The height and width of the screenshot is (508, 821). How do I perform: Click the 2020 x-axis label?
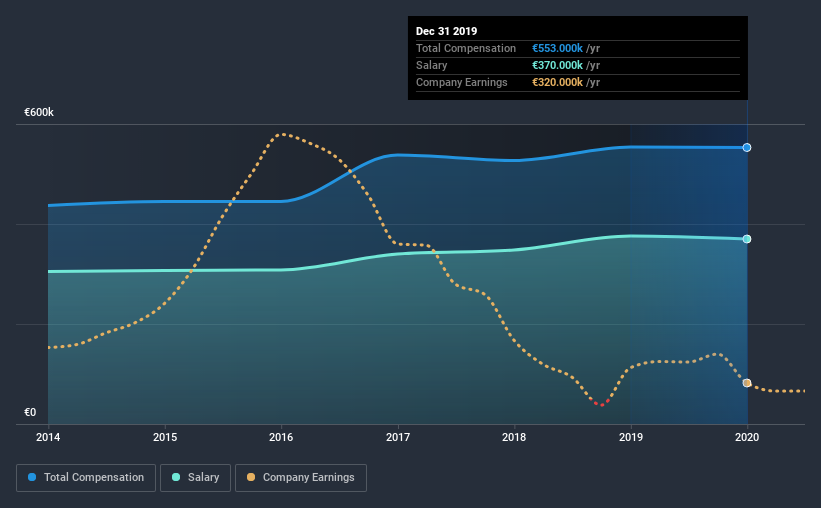(x=747, y=437)
